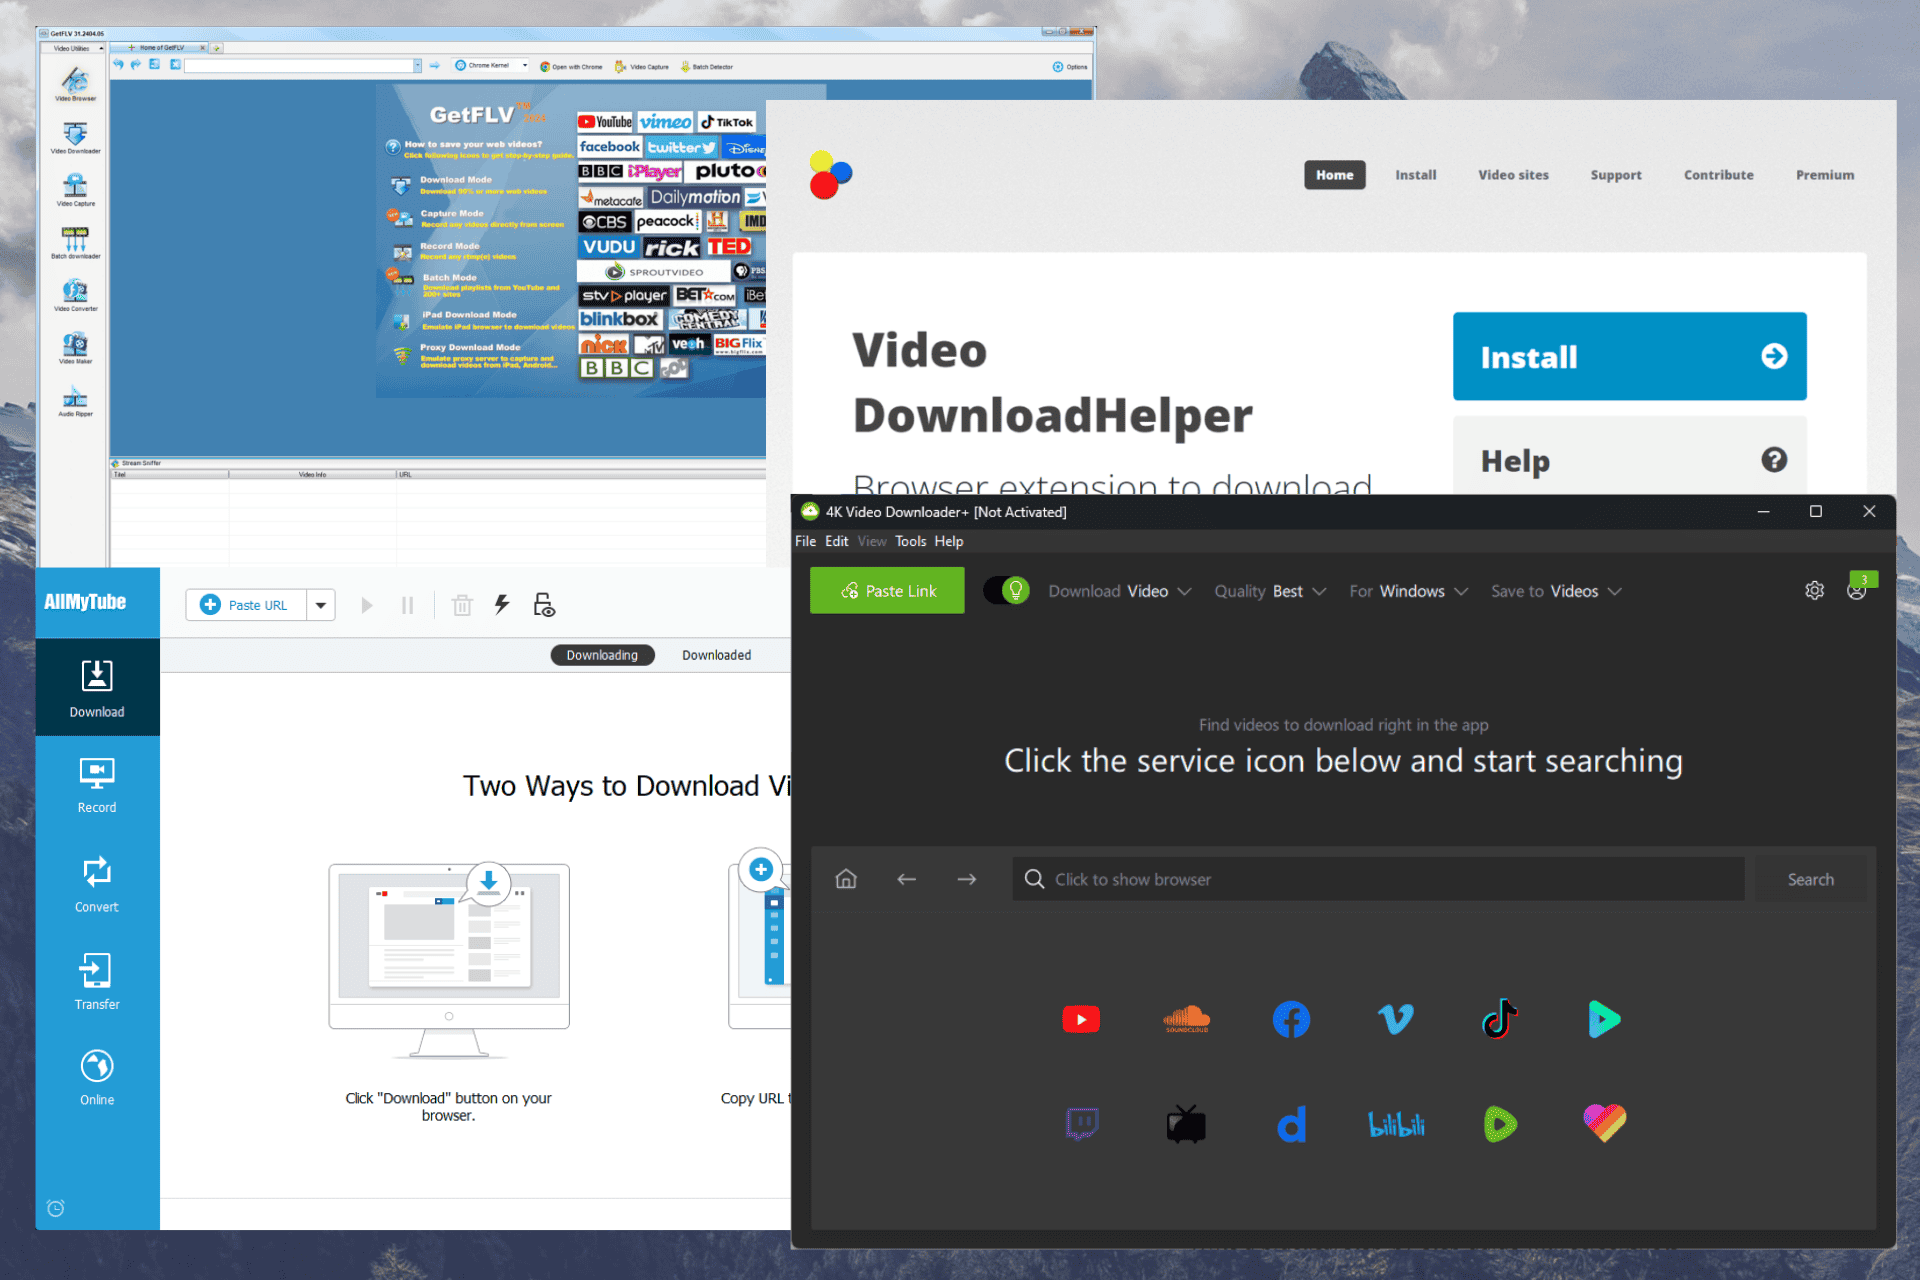Open the Paste URL dropdown arrow
The image size is (1920, 1280).
[321, 605]
